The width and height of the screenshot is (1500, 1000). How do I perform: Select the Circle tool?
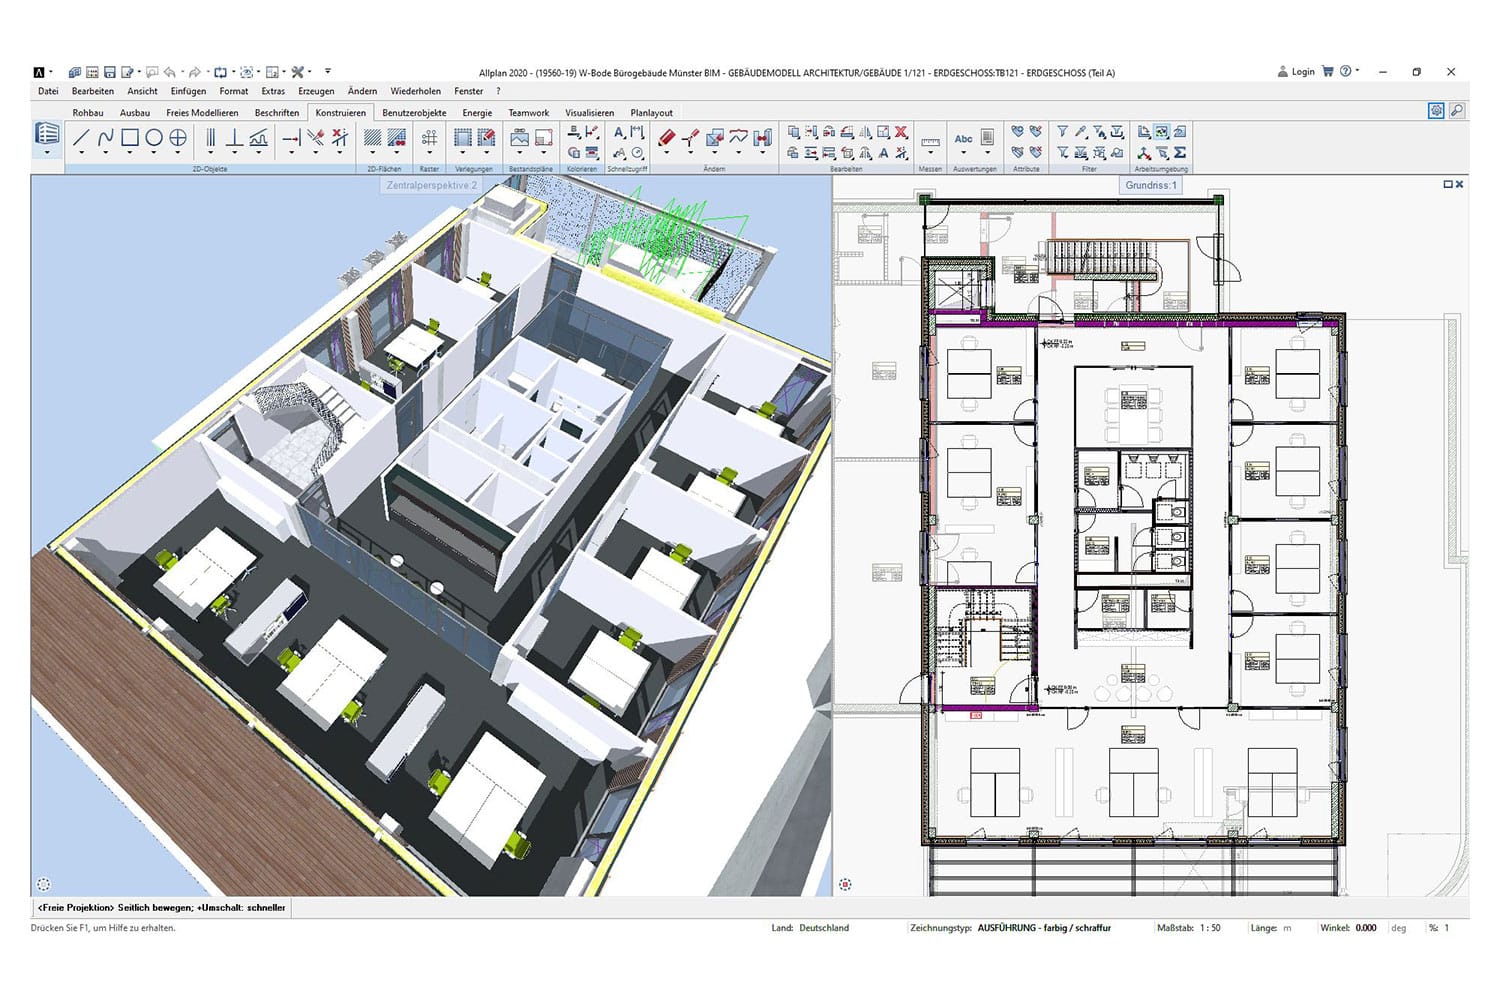(x=154, y=138)
